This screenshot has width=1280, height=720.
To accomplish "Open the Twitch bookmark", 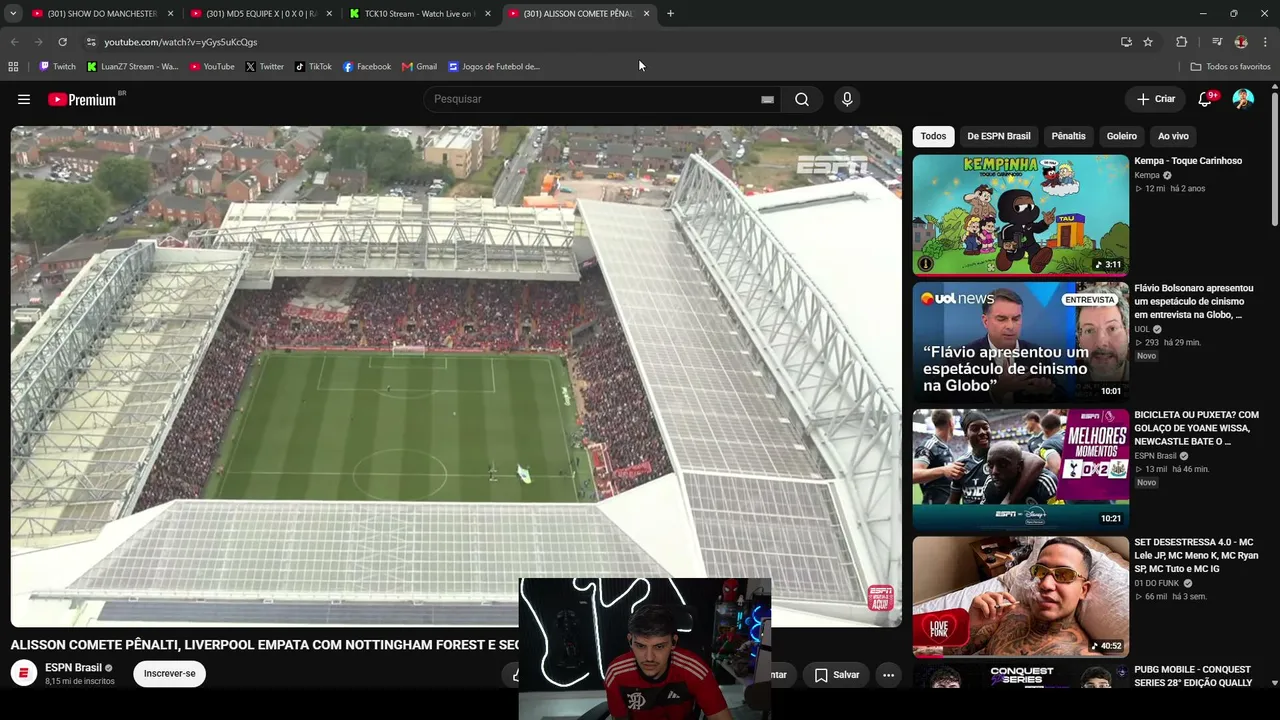I will (x=57, y=67).
